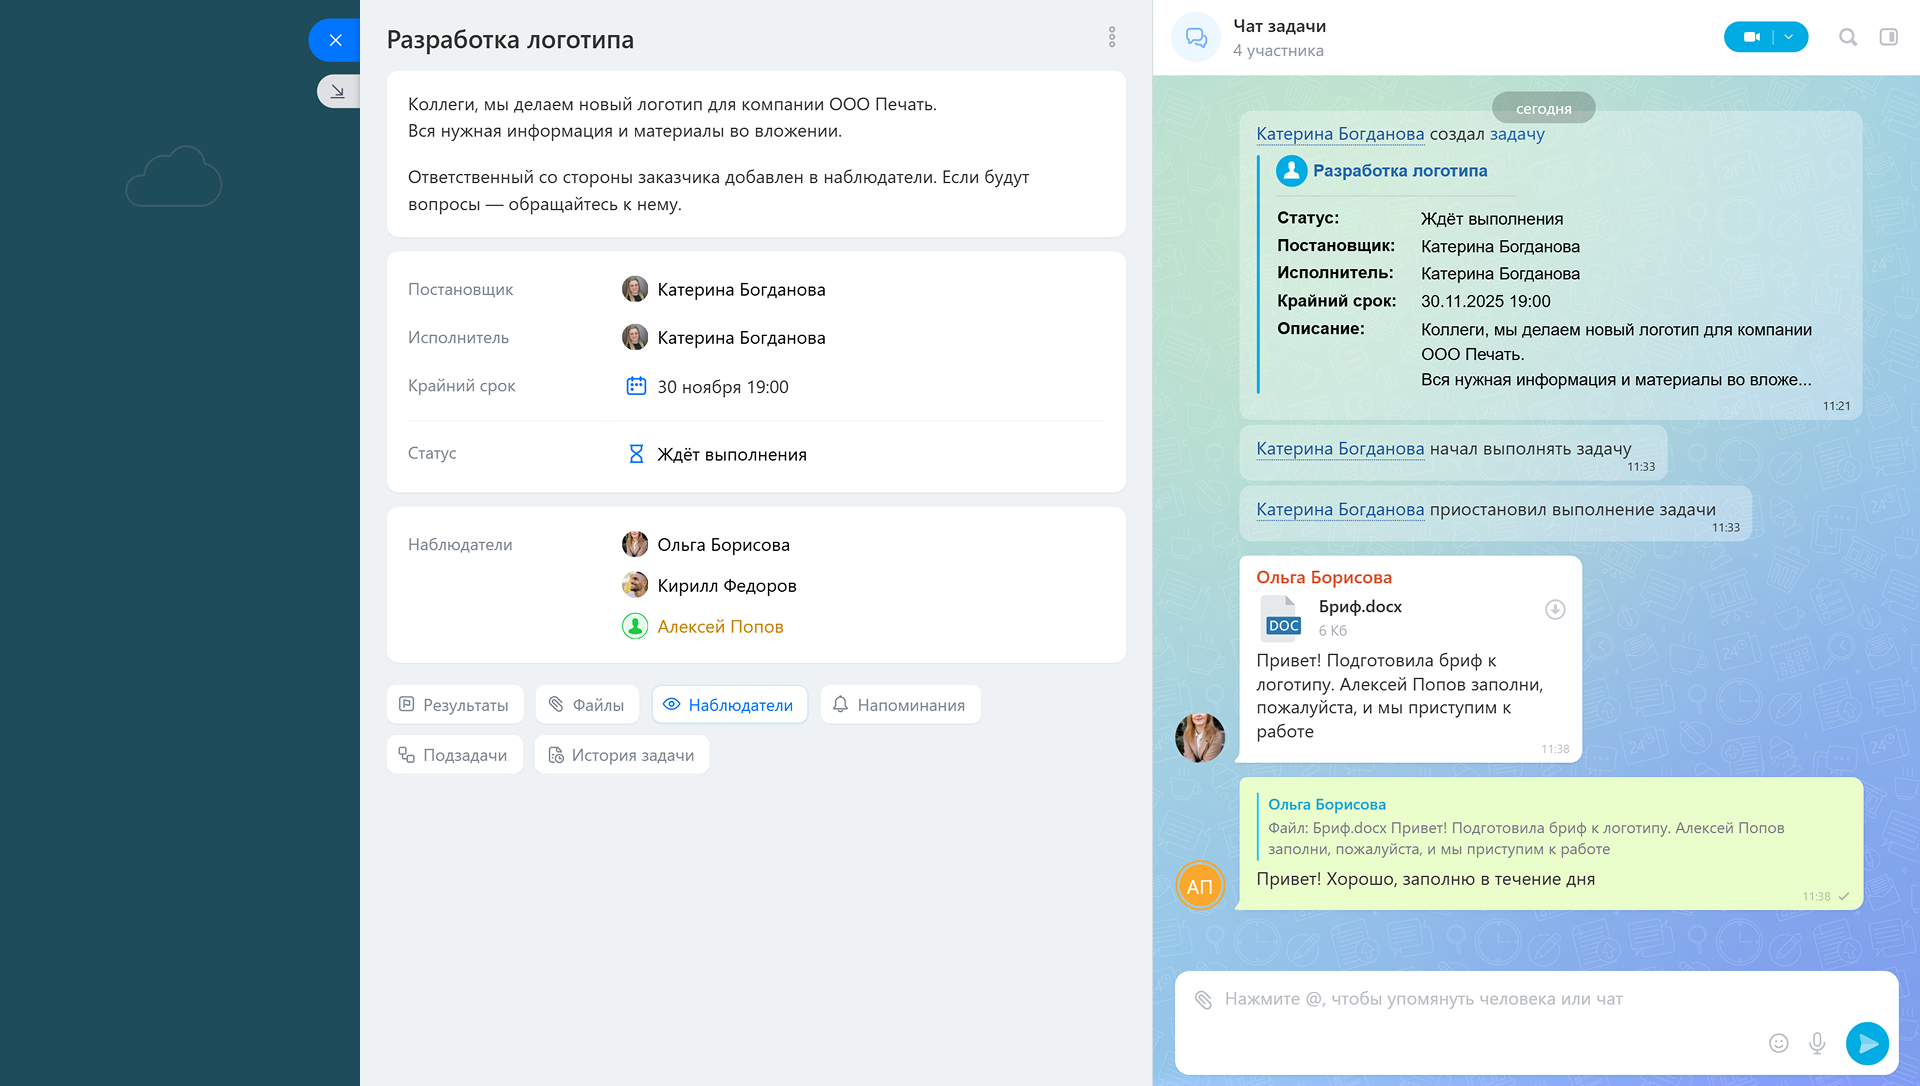Open the История задачи section
Image resolution: width=1920 pixels, height=1086 pixels.
pyautogui.click(x=621, y=755)
